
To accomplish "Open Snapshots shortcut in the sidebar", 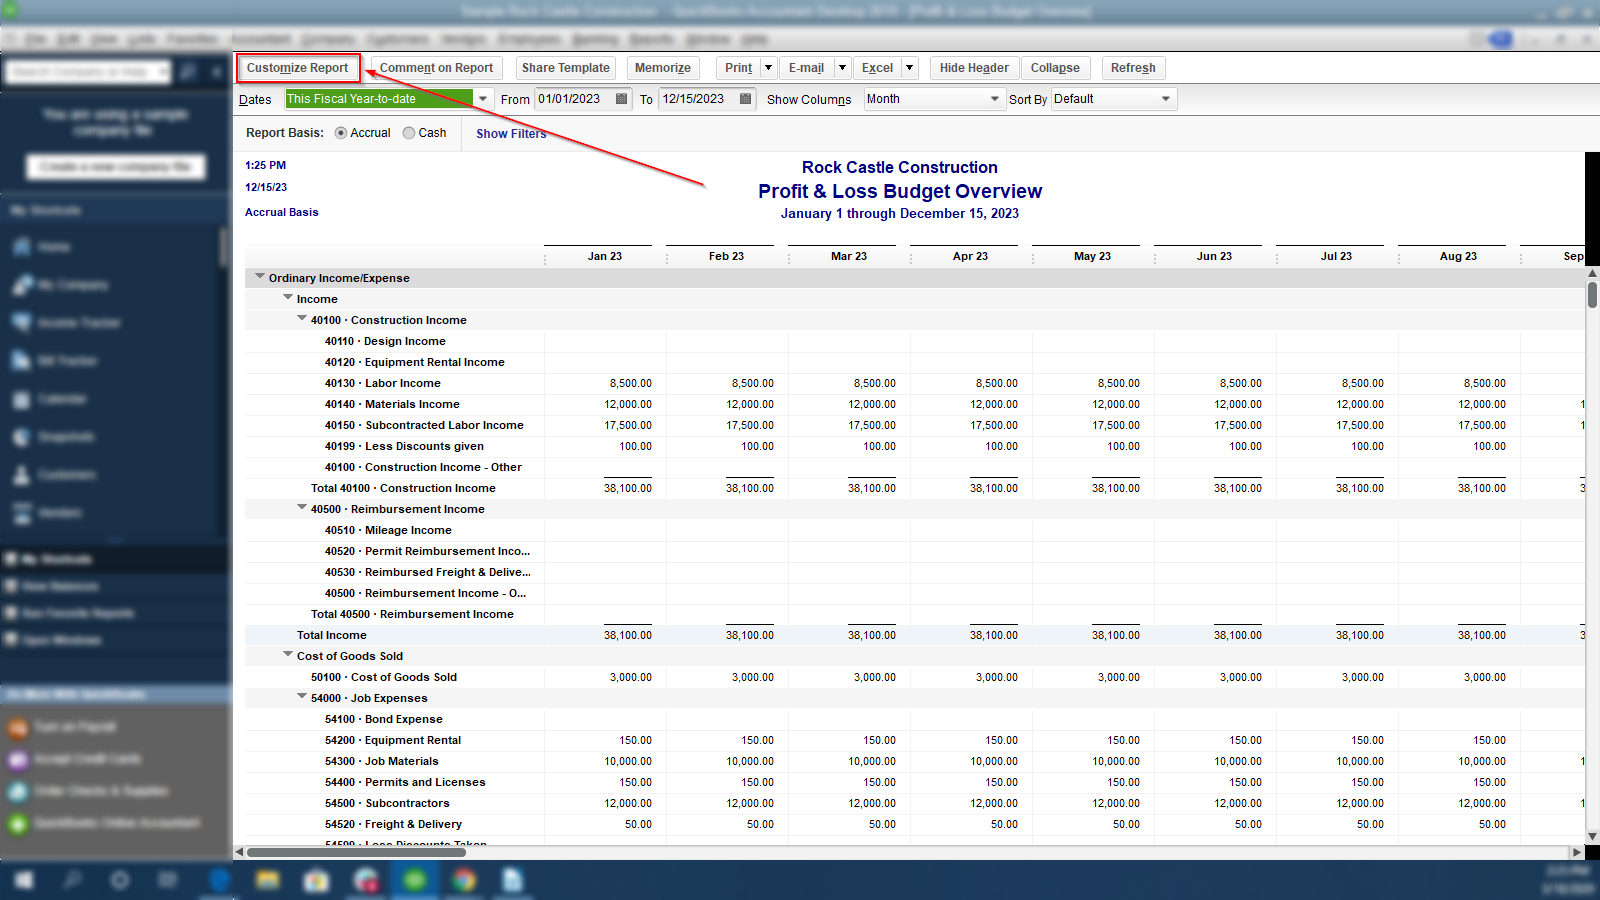I will pyautogui.click(x=54, y=437).
